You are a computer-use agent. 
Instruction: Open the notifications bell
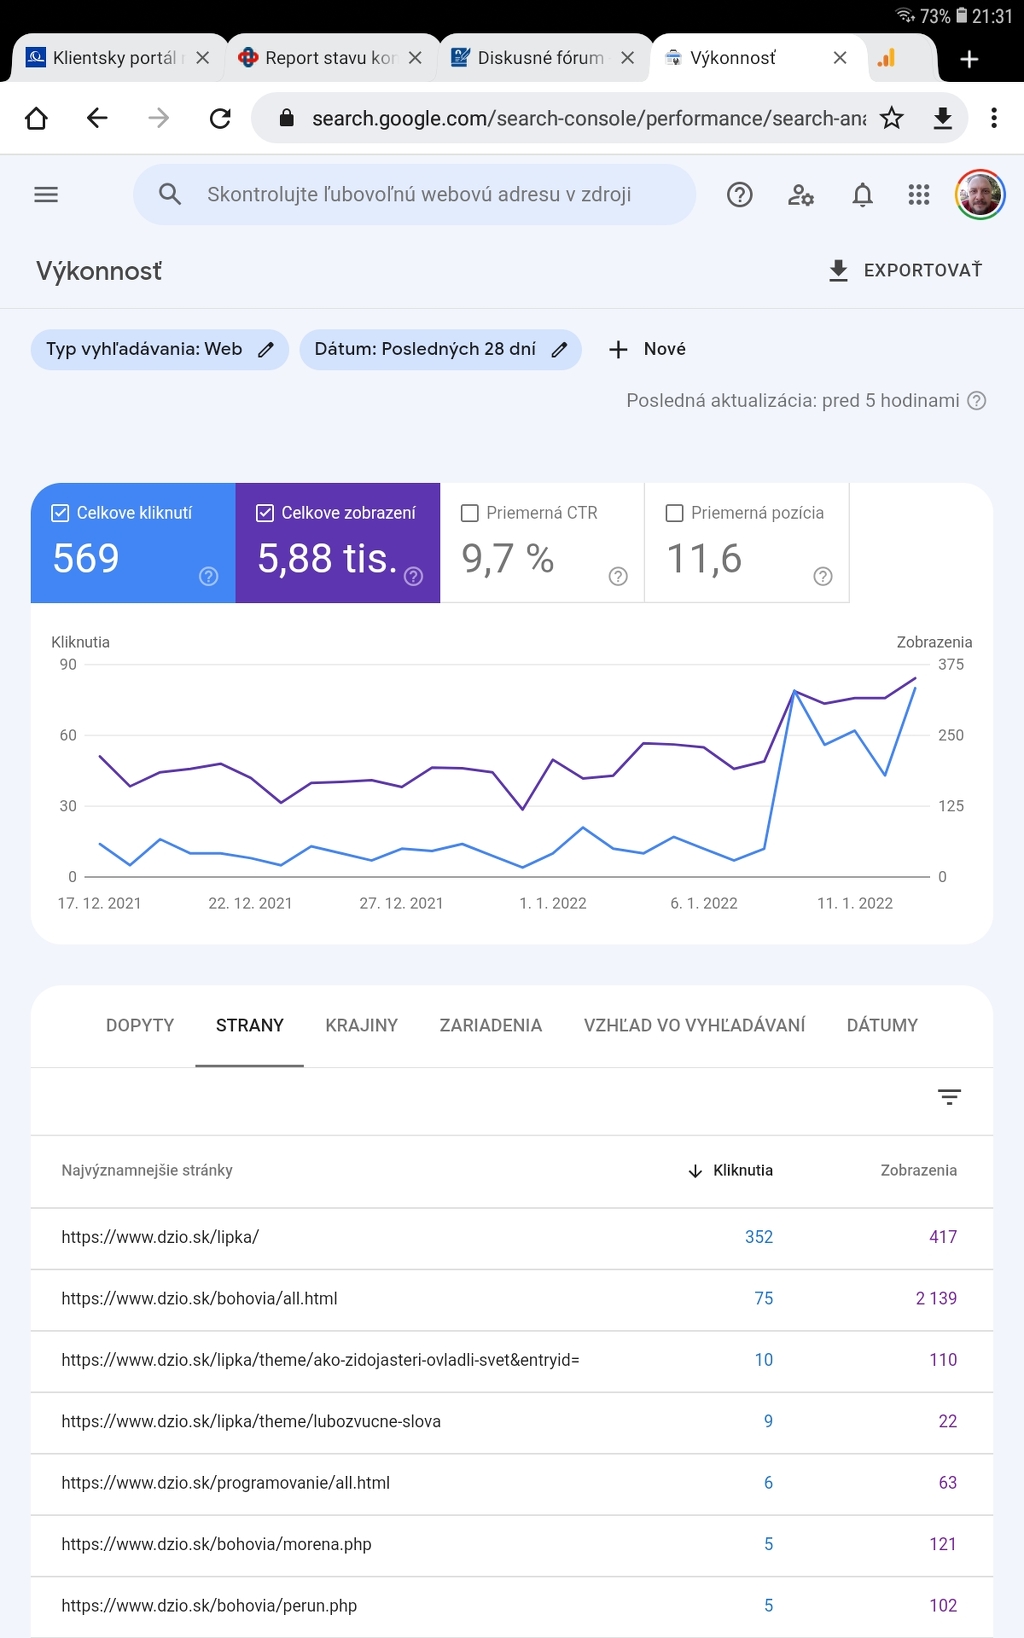(x=862, y=195)
